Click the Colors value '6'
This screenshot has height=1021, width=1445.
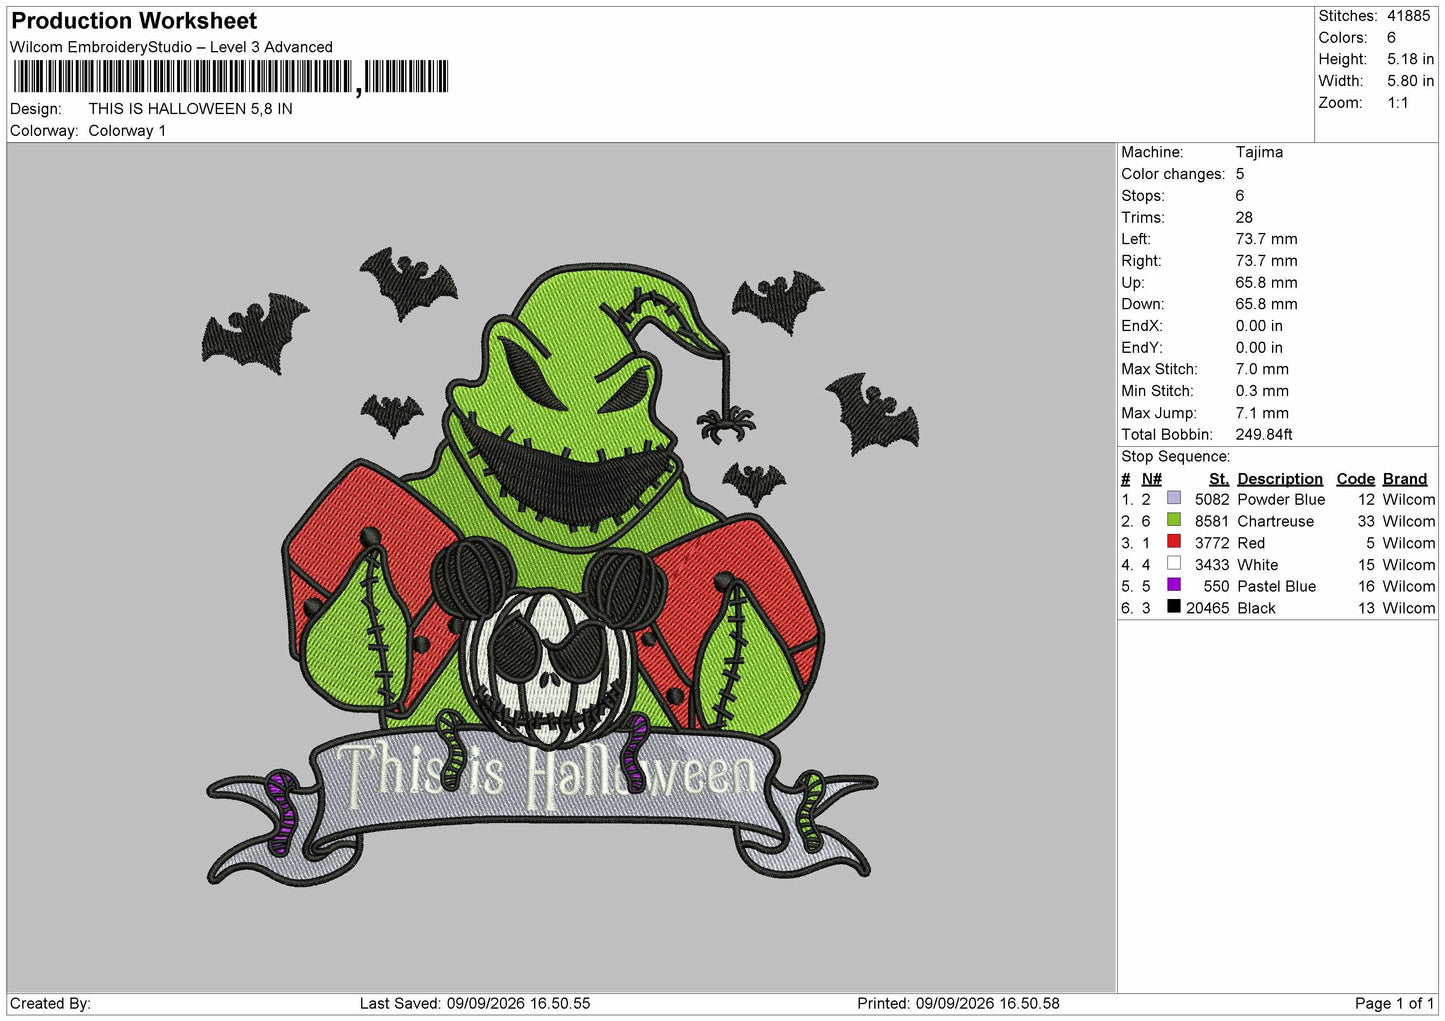(x=1391, y=38)
